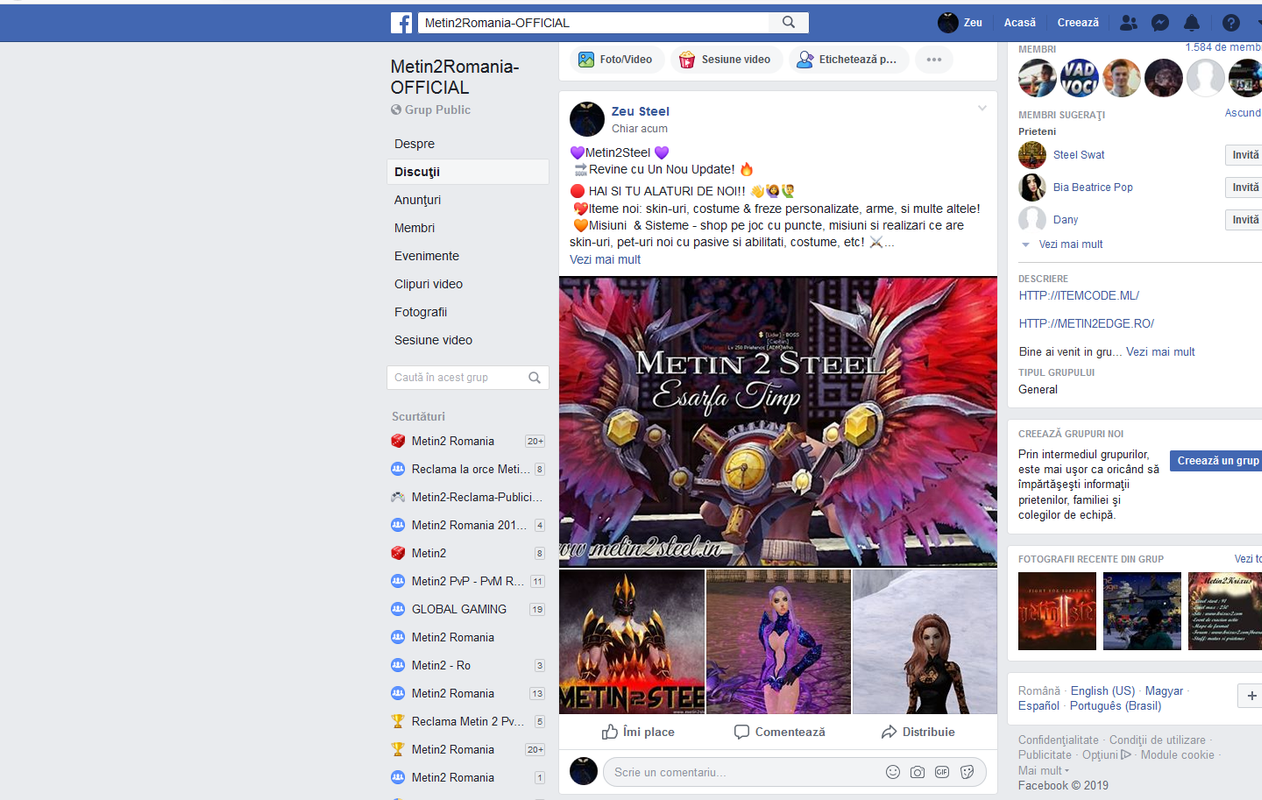
Task: Click the search magnifier button in top bar
Action: 789,22
